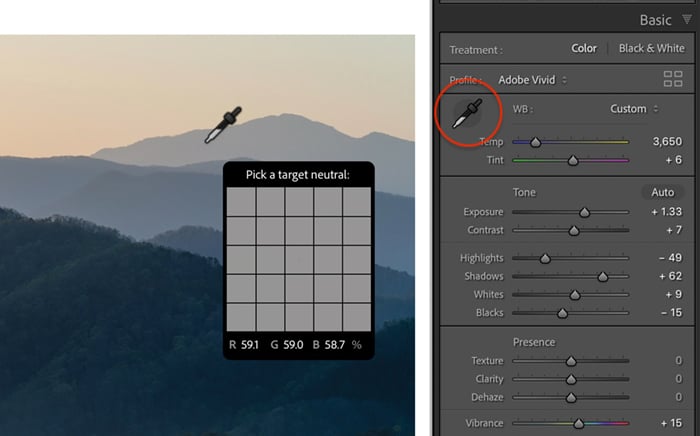Image resolution: width=700 pixels, height=436 pixels.
Task: Click the Clarity value 0
Action: pyautogui.click(x=679, y=378)
